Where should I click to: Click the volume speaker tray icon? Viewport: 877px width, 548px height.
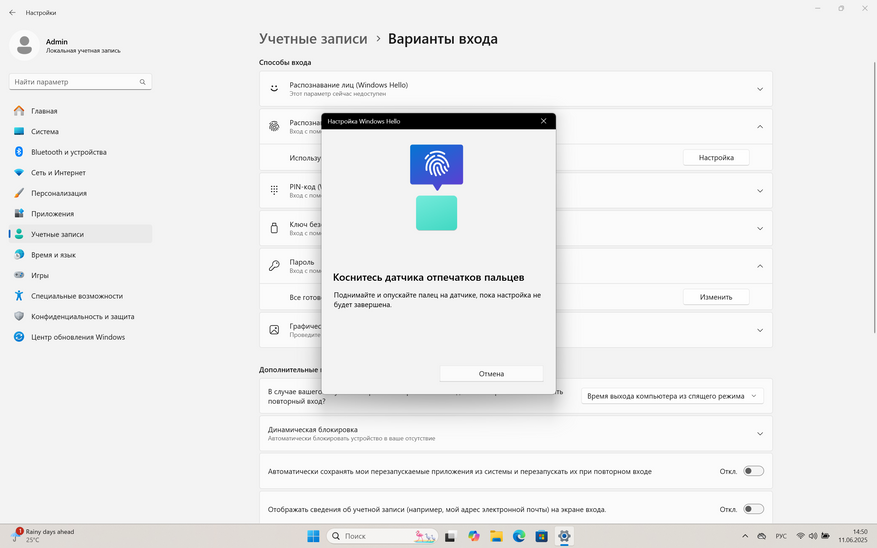(813, 536)
